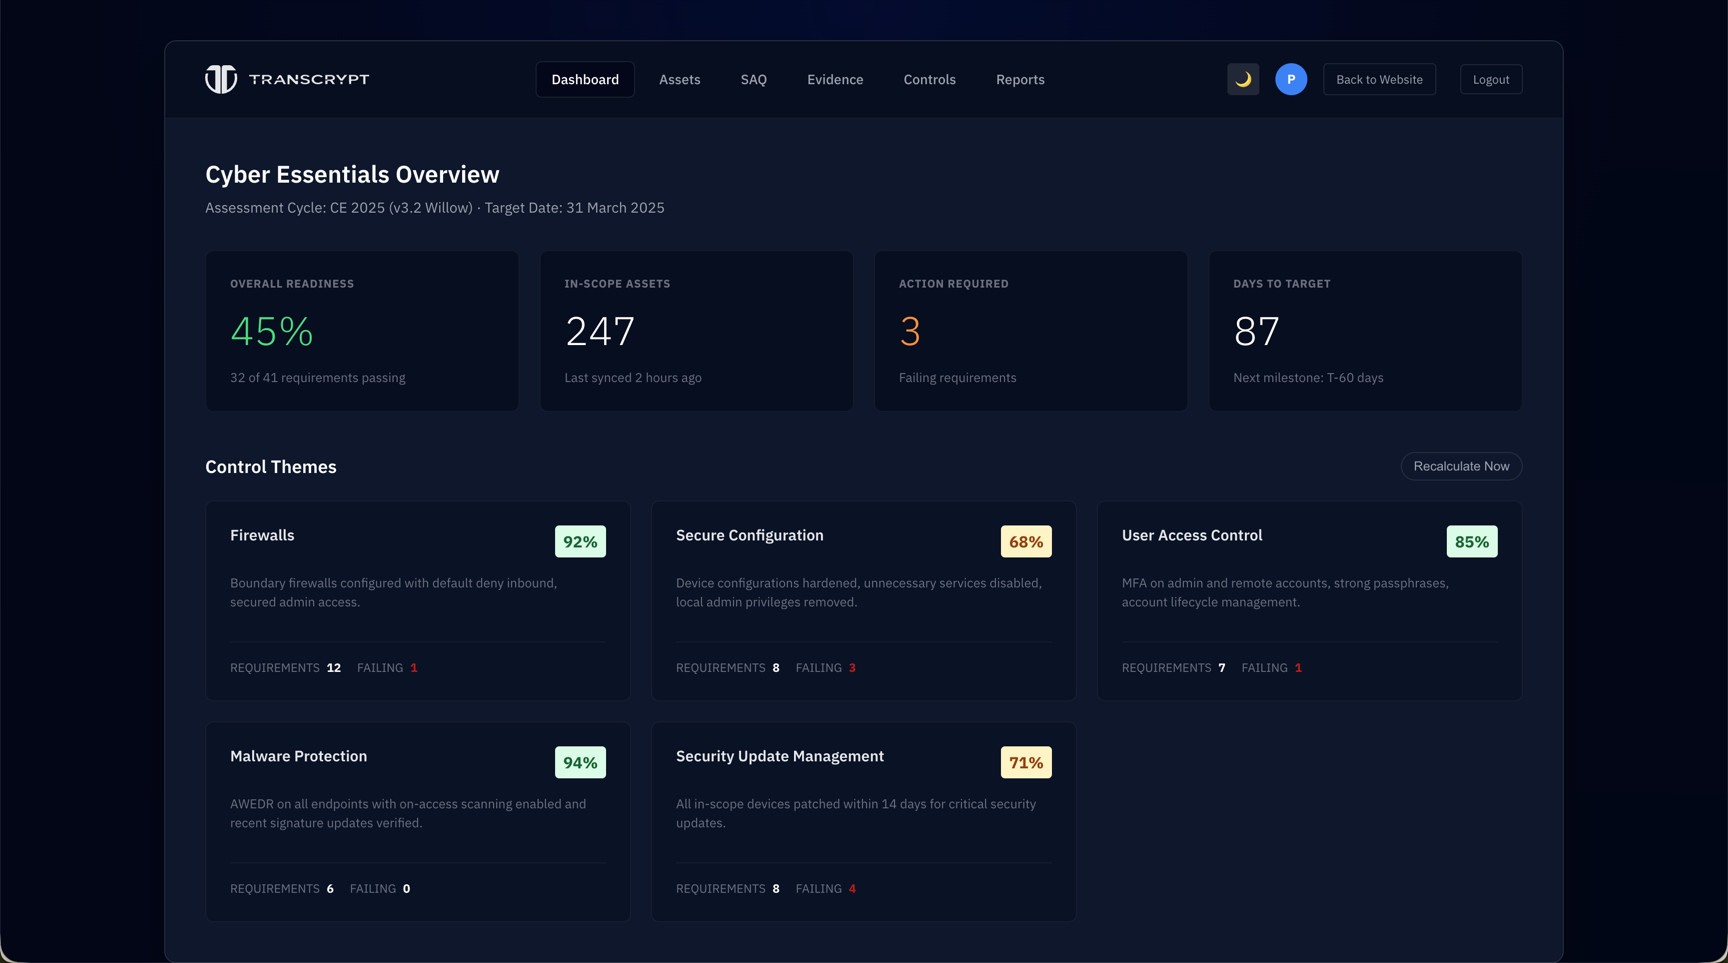
Task: Open the Evidence section
Action: (835, 79)
